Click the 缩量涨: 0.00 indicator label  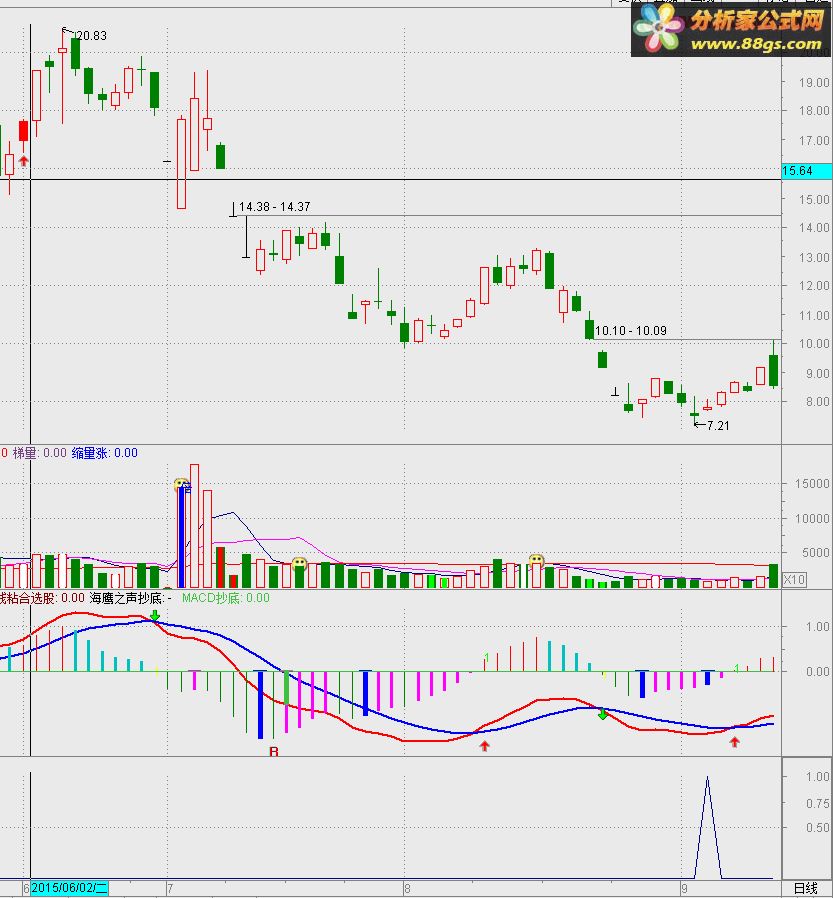[105, 453]
